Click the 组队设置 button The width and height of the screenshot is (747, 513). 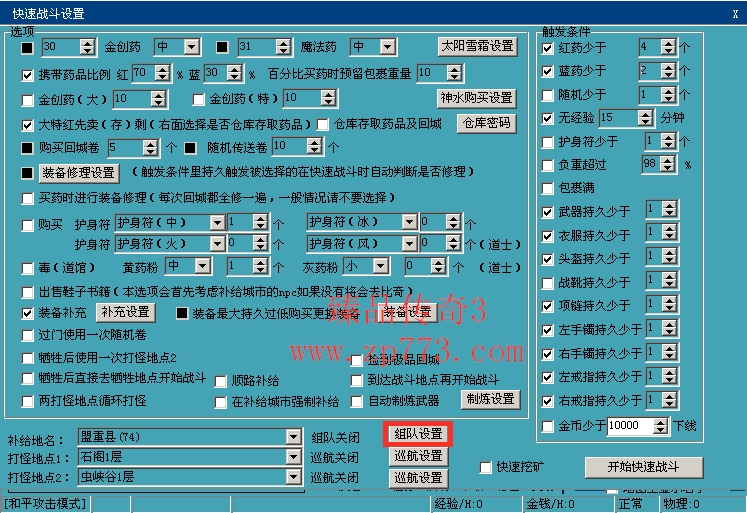tap(418, 434)
